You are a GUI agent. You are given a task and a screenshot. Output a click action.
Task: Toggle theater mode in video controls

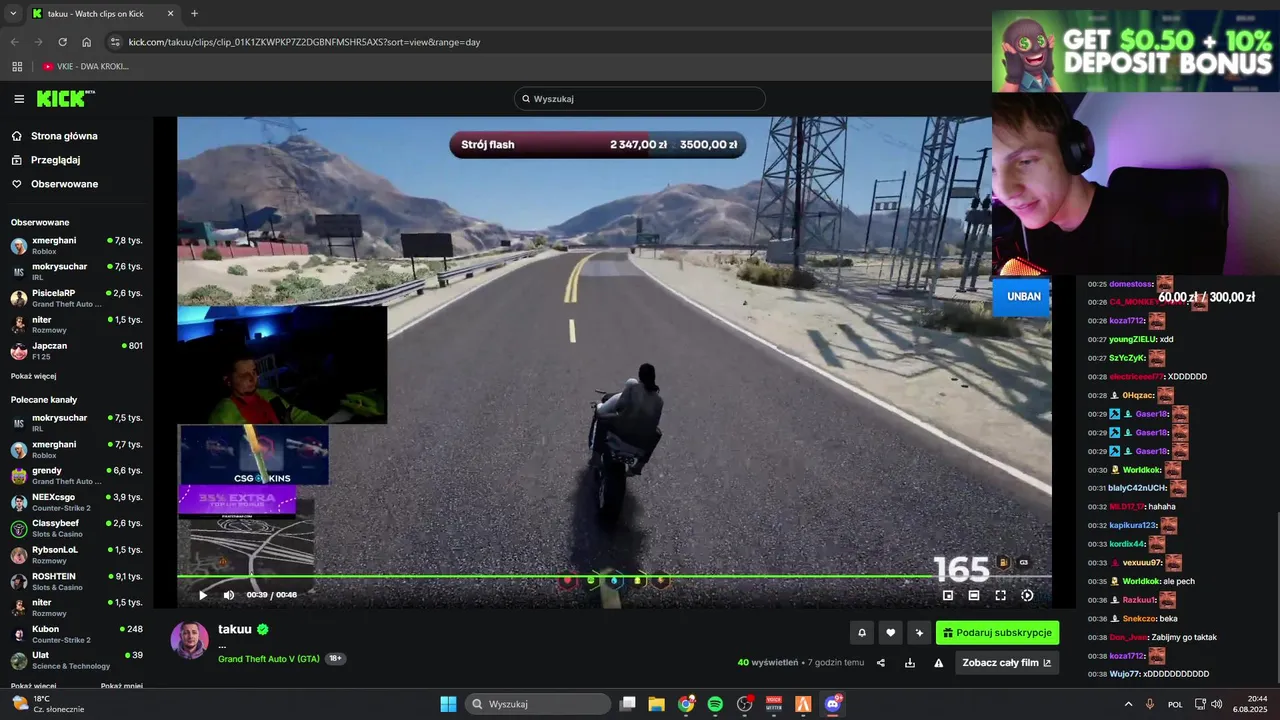point(974,595)
